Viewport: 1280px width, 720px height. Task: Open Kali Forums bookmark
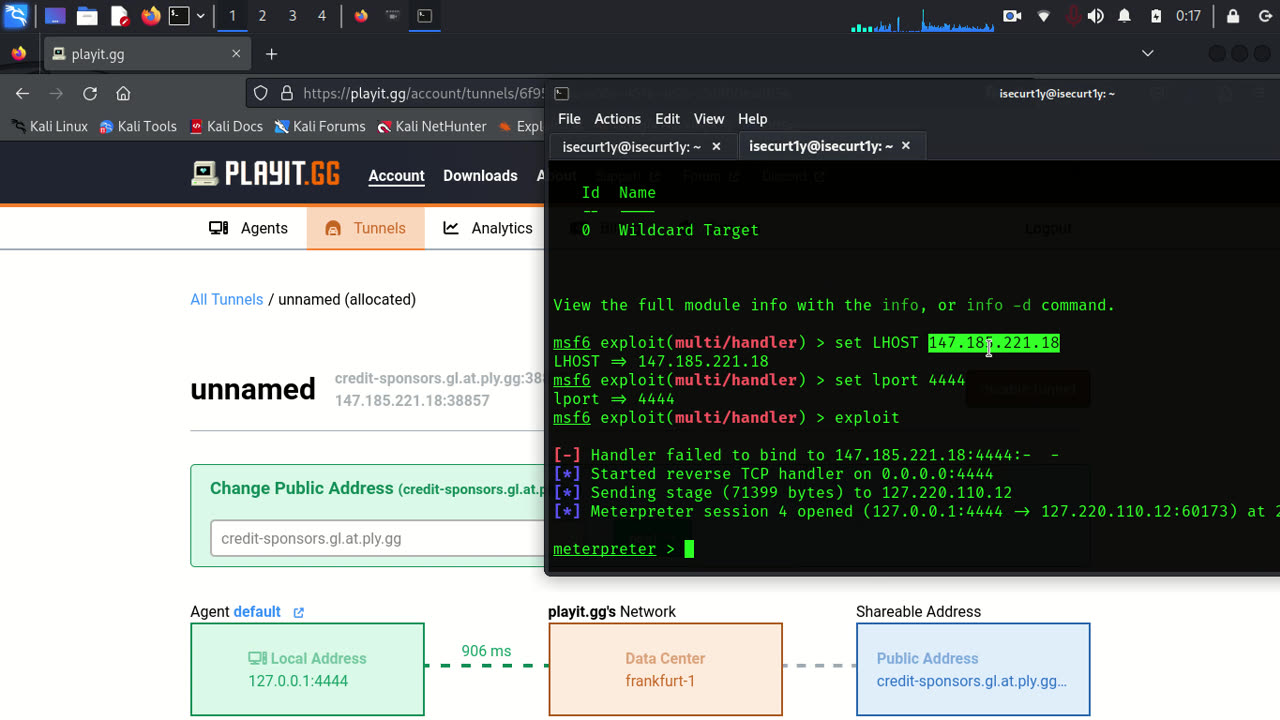click(x=320, y=126)
